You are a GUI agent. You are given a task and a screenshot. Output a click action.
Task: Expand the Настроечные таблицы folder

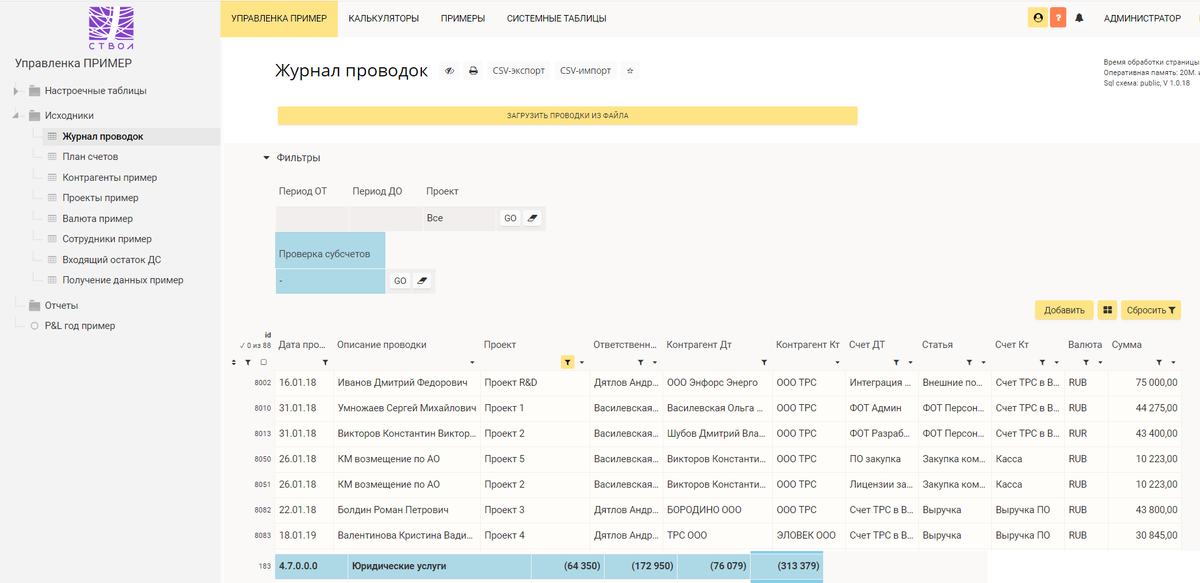point(16,91)
